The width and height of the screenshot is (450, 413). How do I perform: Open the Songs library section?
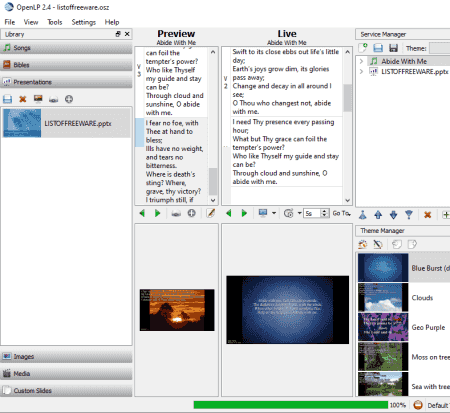tap(66, 48)
